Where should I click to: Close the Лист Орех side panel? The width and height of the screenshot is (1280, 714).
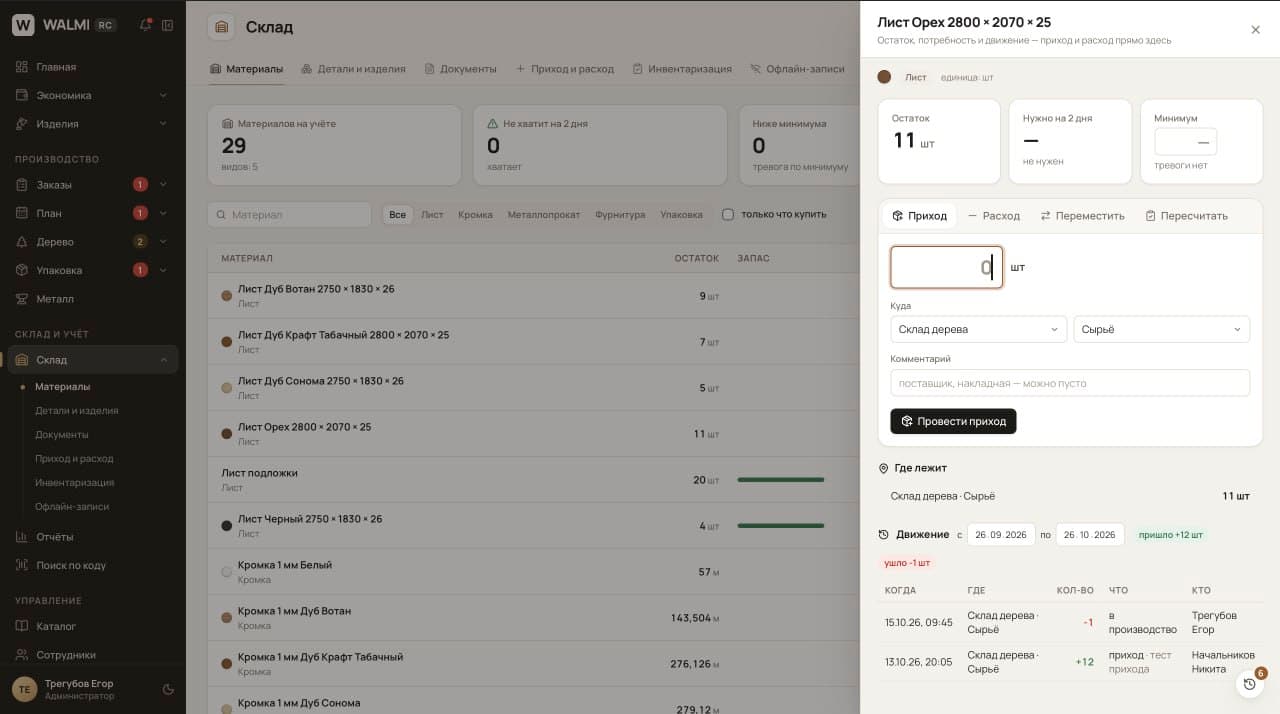pos(1255,30)
